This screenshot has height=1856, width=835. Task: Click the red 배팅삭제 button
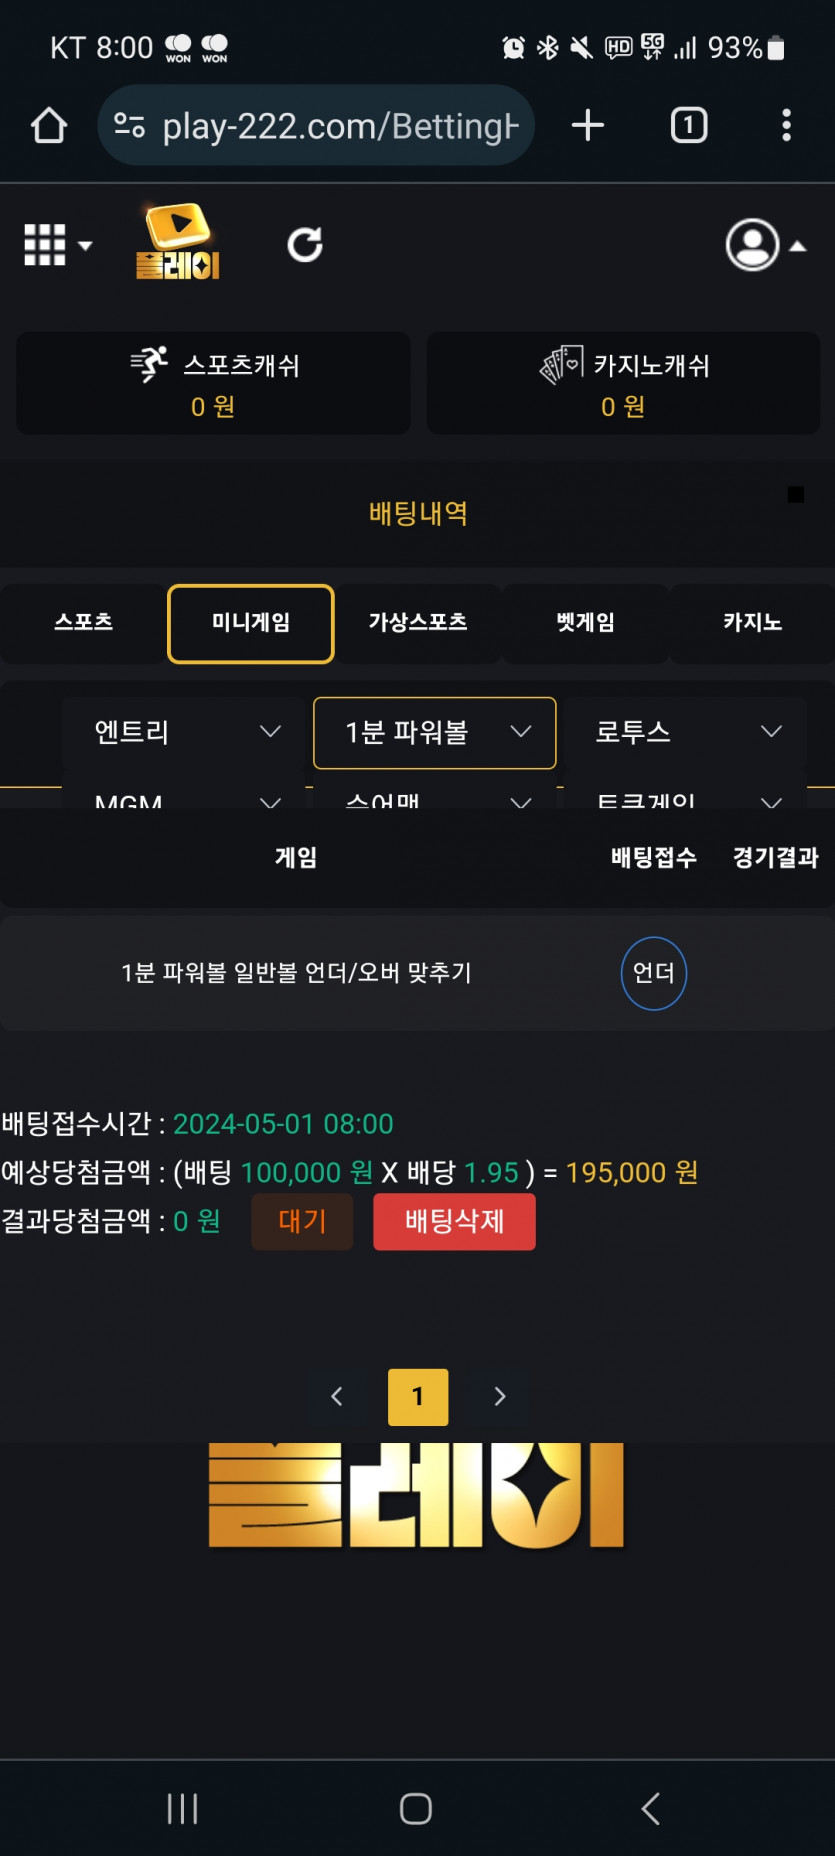(455, 1221)
